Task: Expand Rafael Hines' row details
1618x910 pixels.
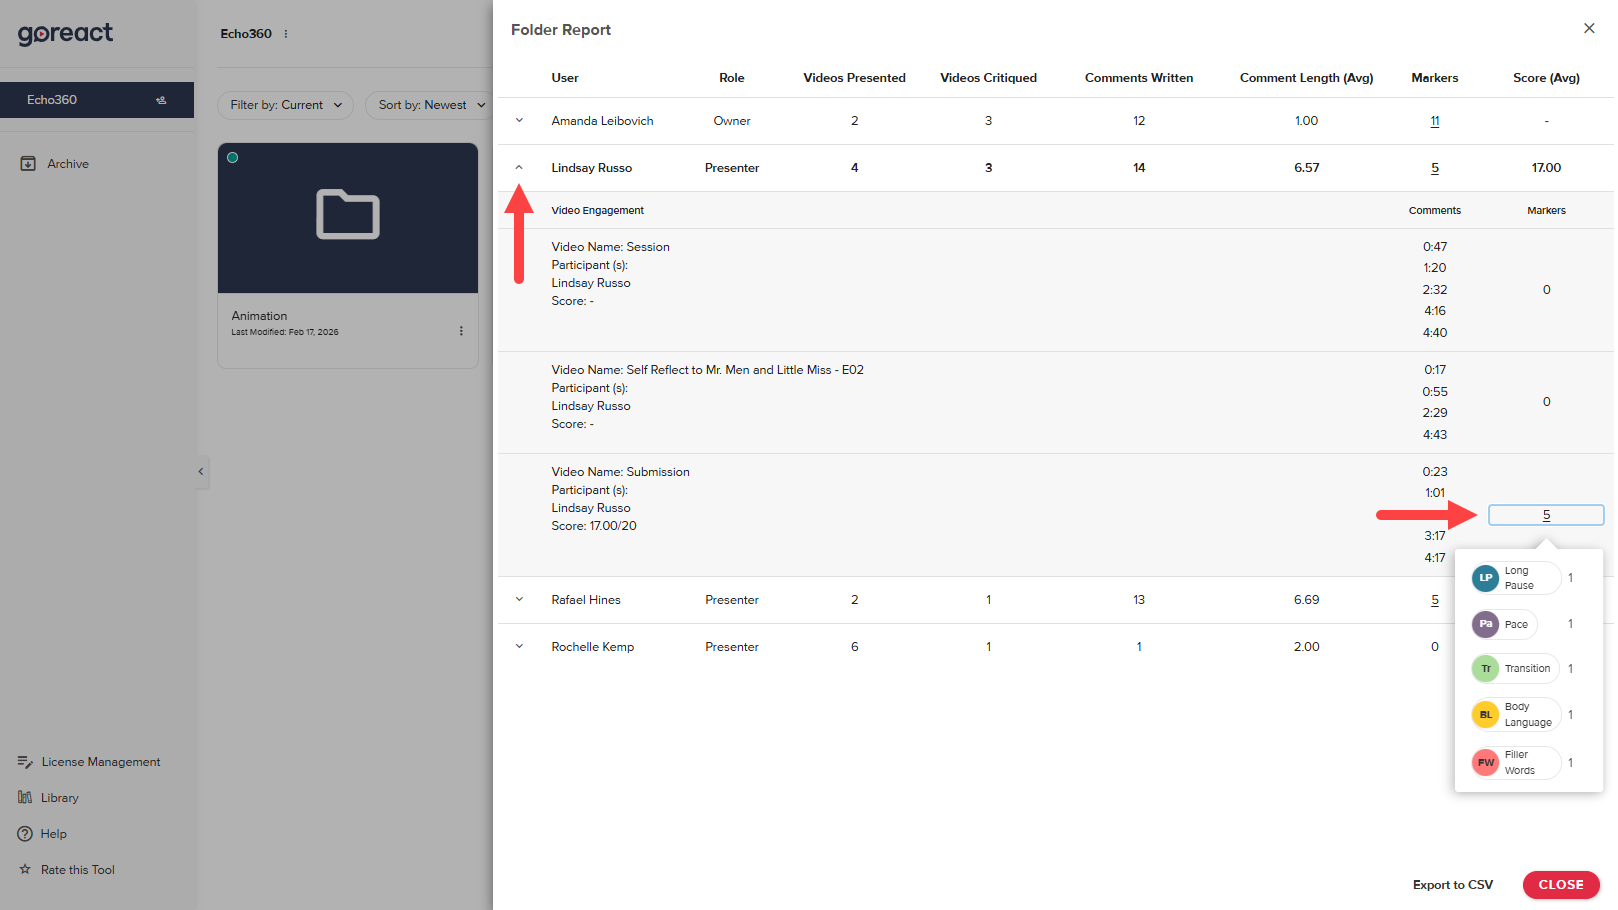Action: pyautogui.click(x=519, y=600)
